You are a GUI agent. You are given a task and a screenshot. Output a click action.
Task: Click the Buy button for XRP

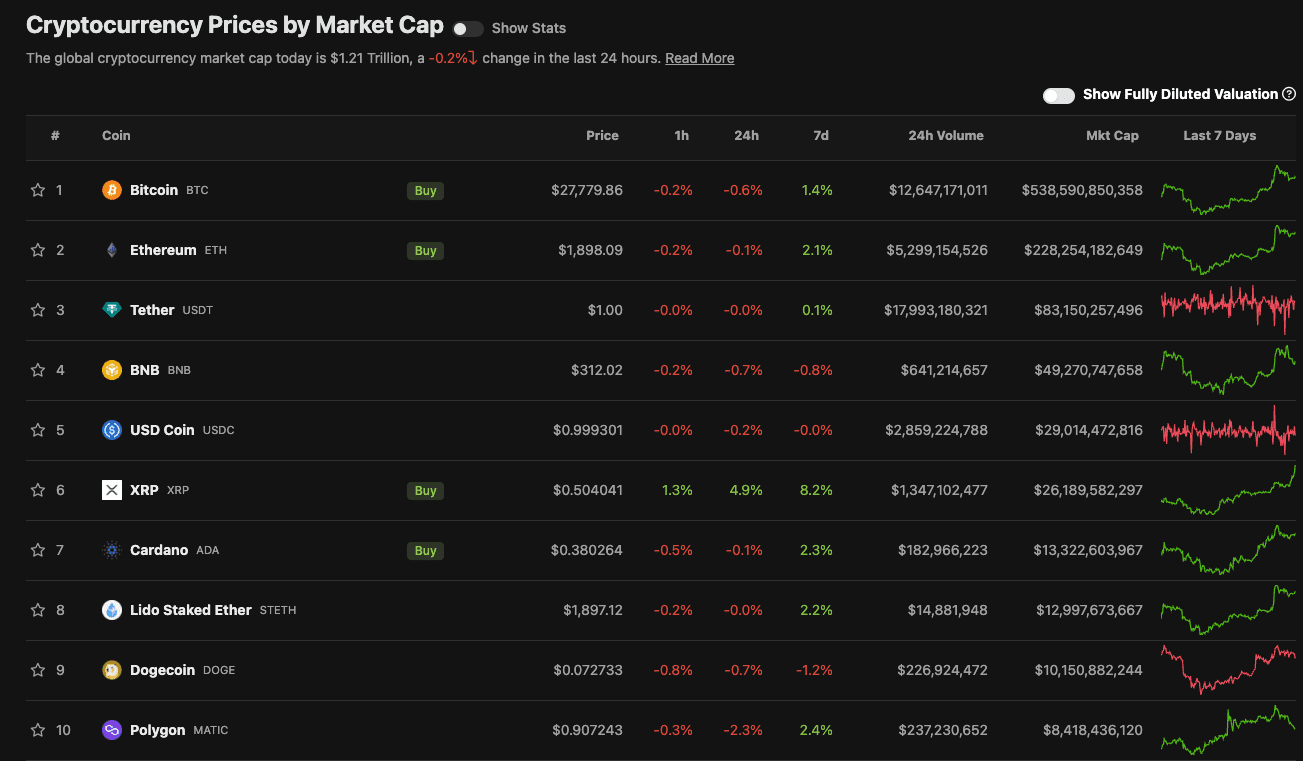tap(425, 490)
